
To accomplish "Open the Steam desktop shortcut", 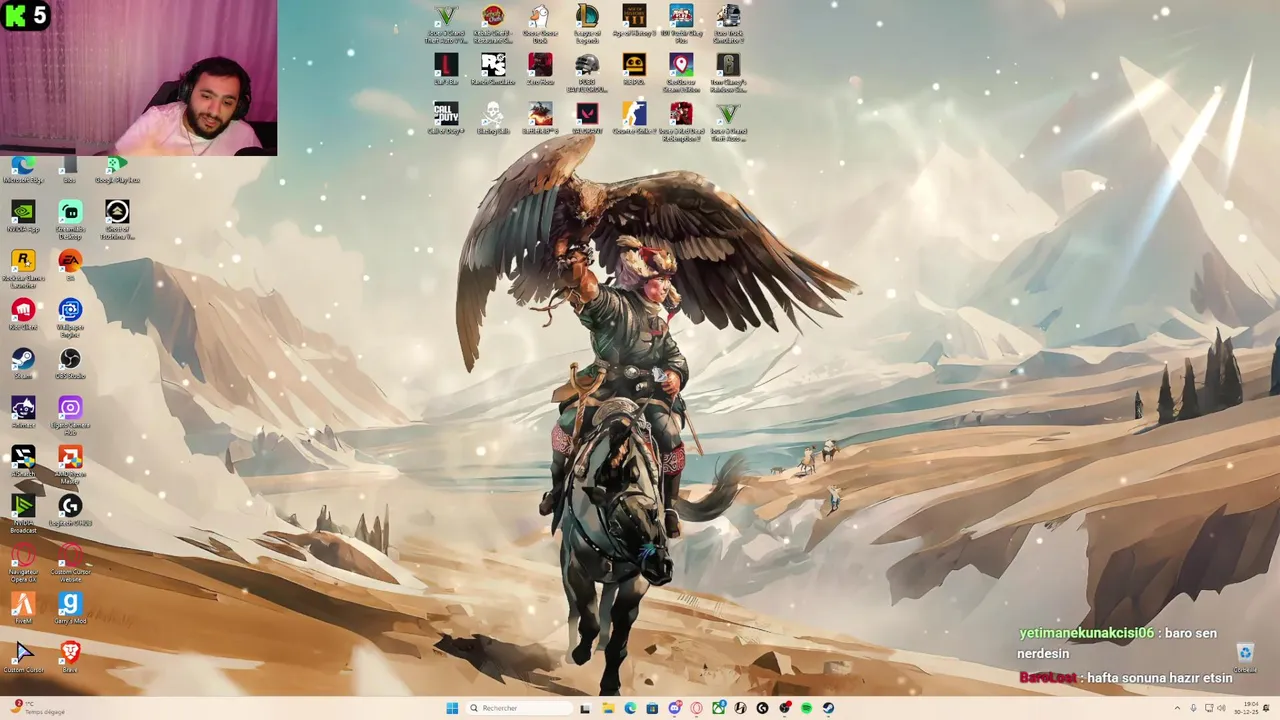I will point(23,364).
